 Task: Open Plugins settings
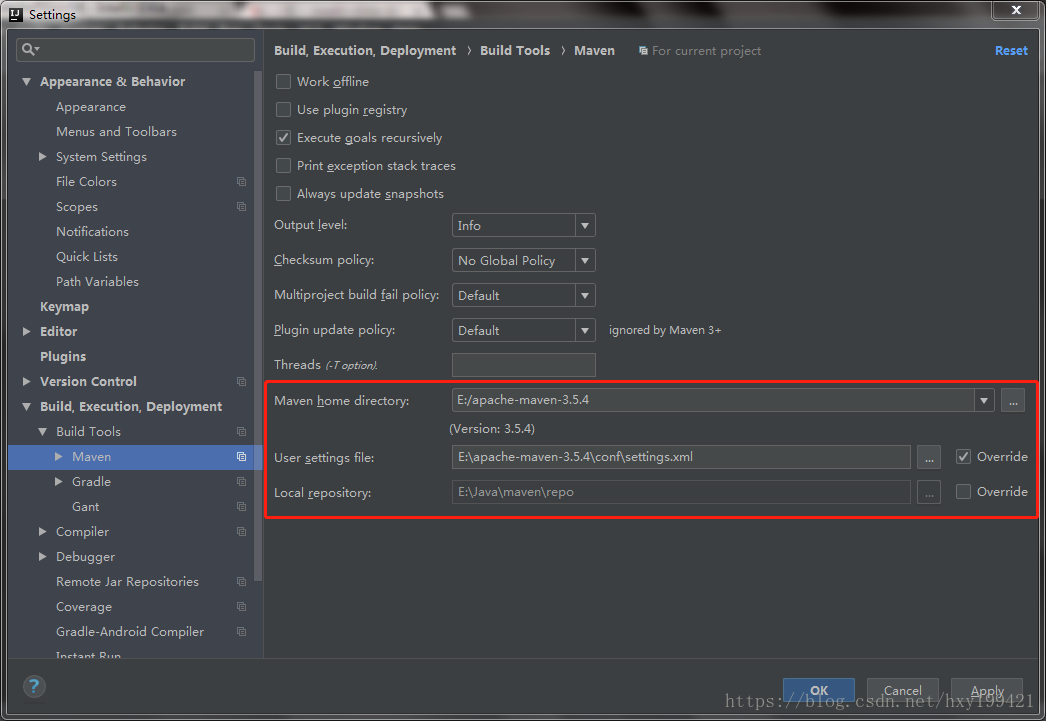pos(63,357)
